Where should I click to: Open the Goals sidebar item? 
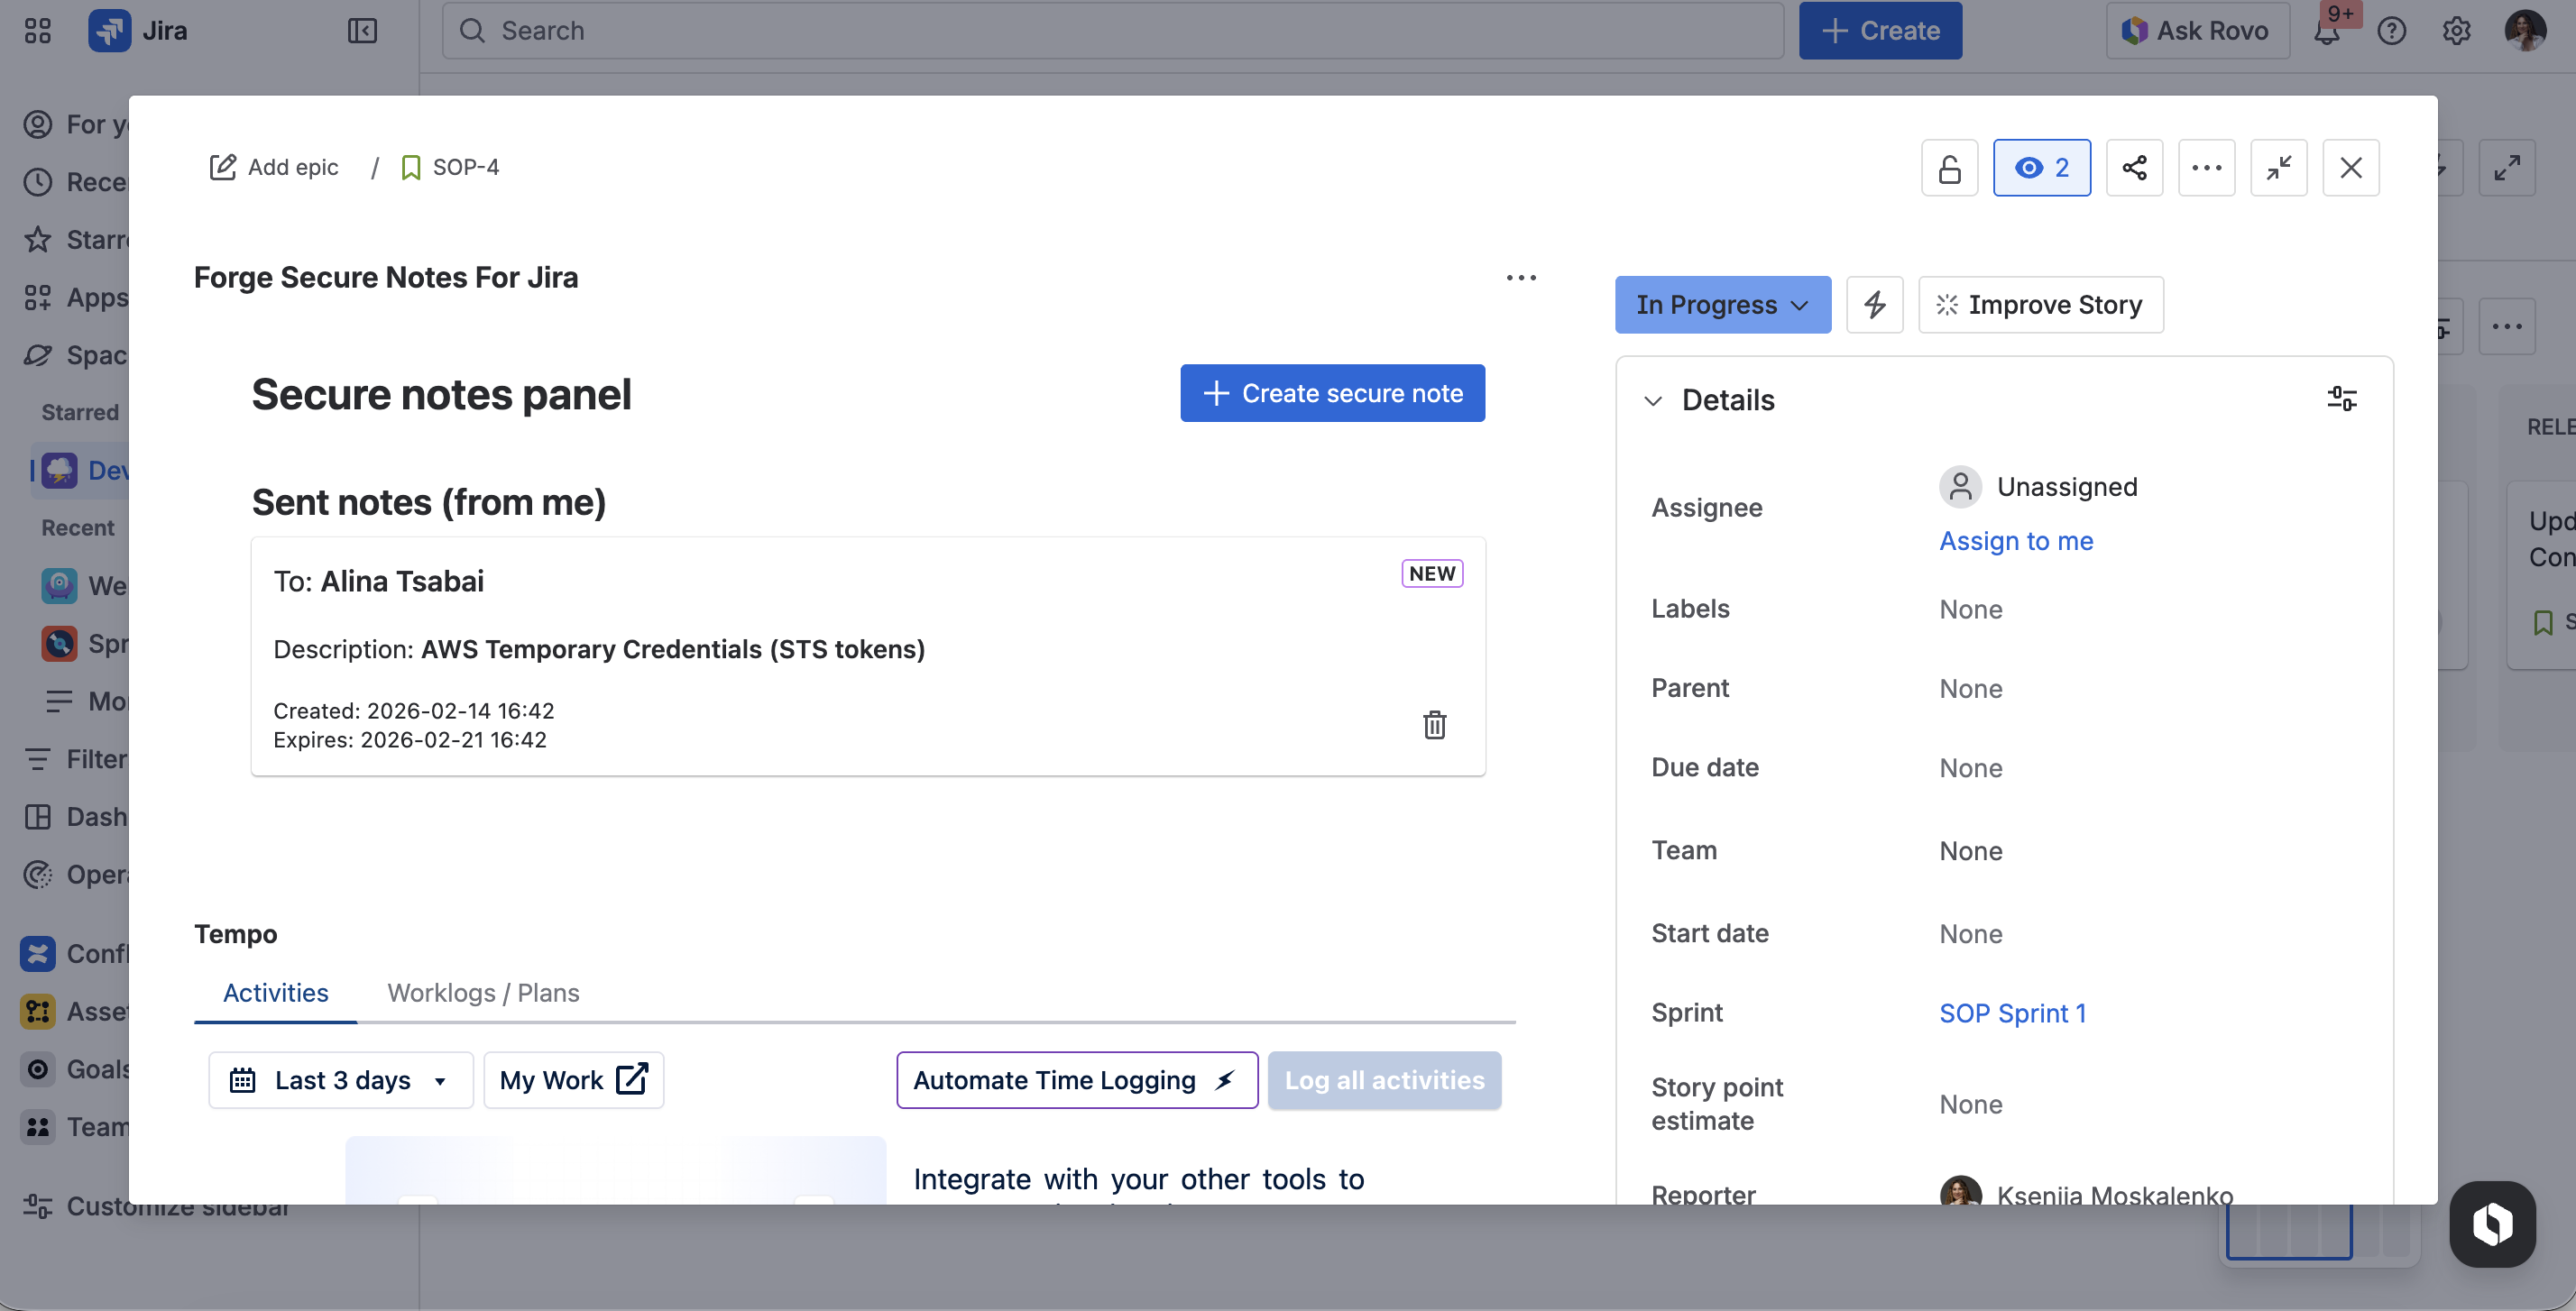[75, 1070]
